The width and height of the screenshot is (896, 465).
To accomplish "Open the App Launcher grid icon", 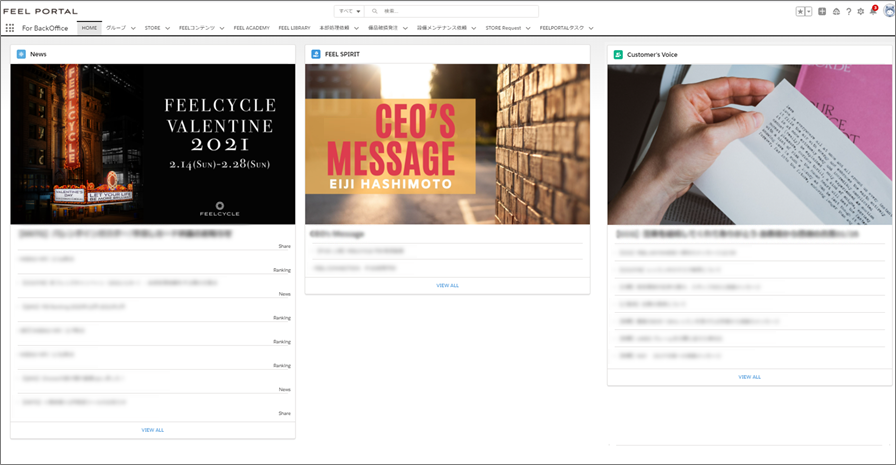I will point(10,27).
